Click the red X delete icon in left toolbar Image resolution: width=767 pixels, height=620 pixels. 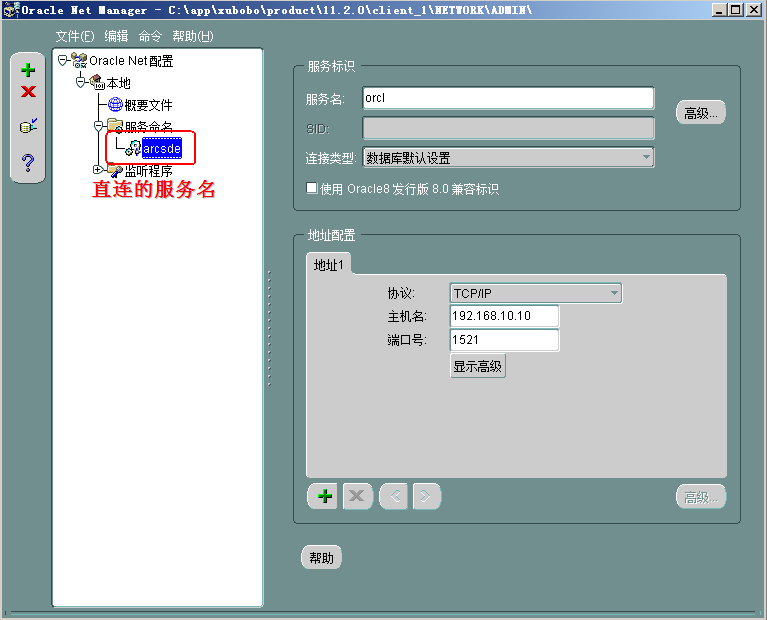point(28,92)
